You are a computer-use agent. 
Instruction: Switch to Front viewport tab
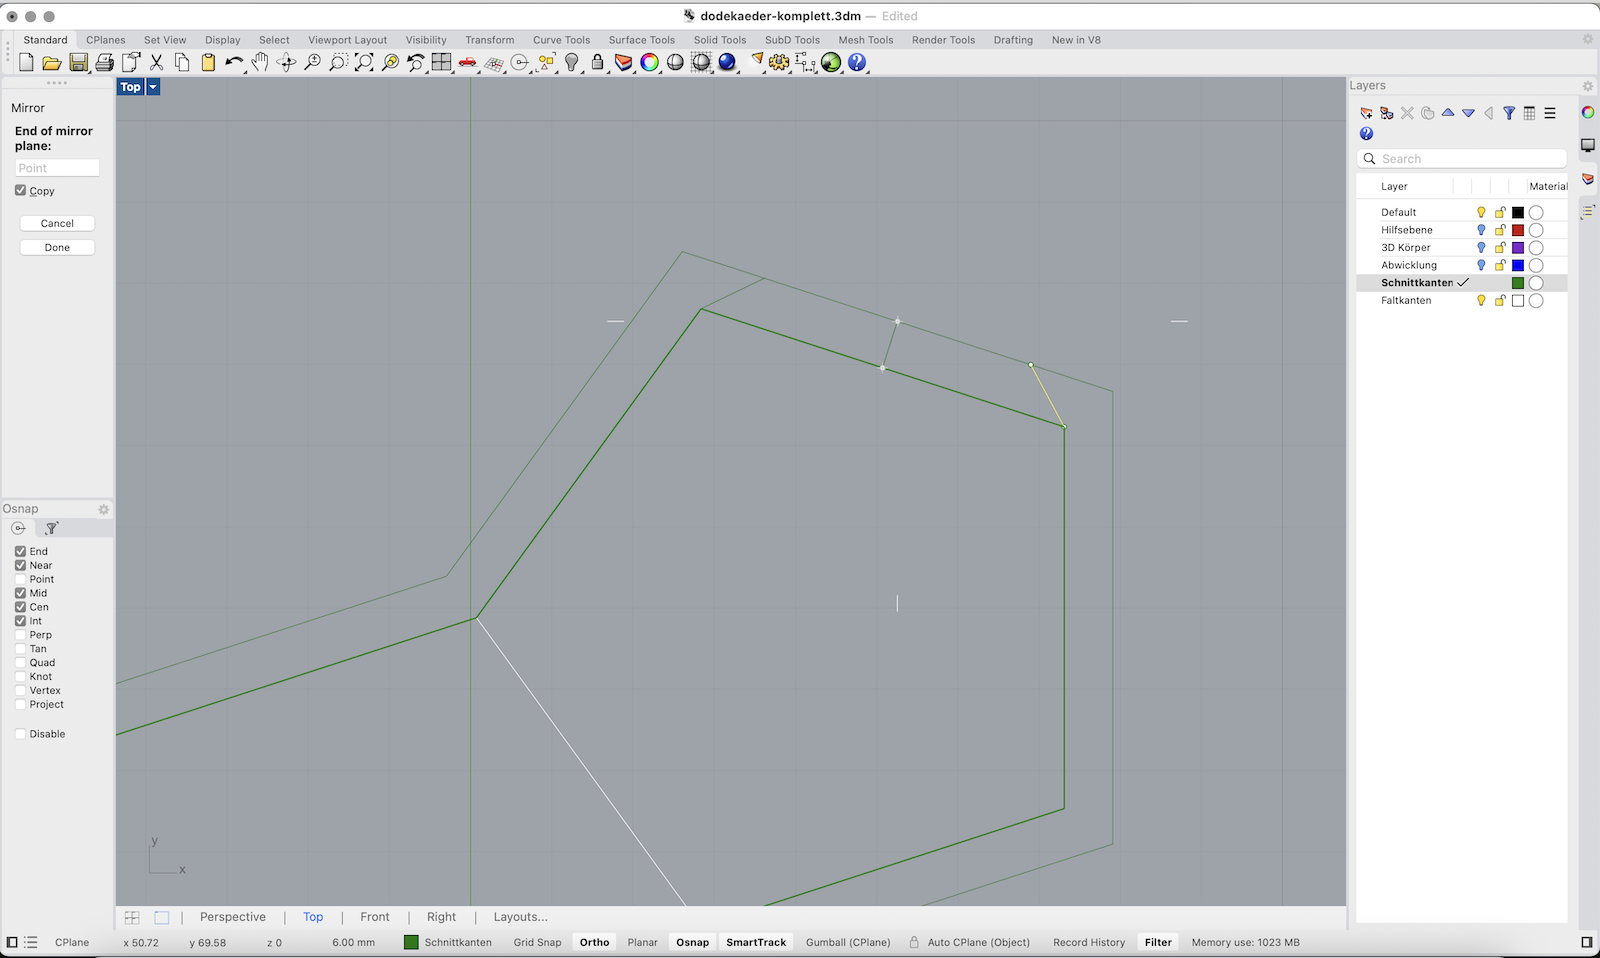tap(375, 917)
